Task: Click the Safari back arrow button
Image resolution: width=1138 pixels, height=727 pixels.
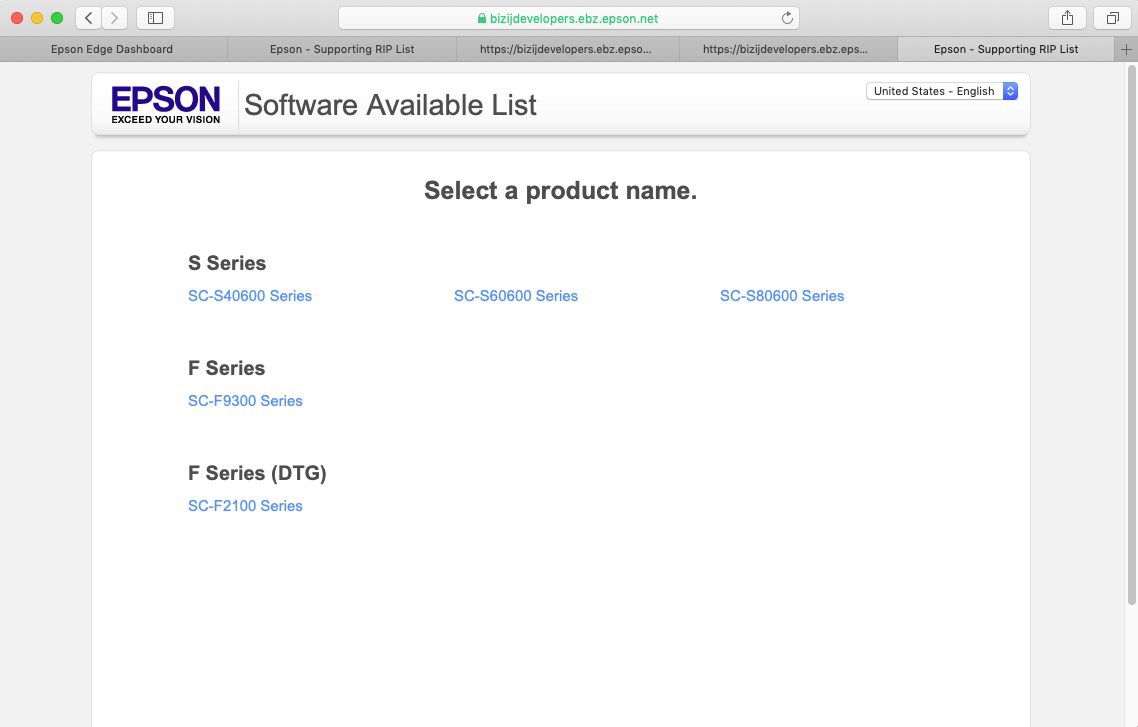Action: 89,18
